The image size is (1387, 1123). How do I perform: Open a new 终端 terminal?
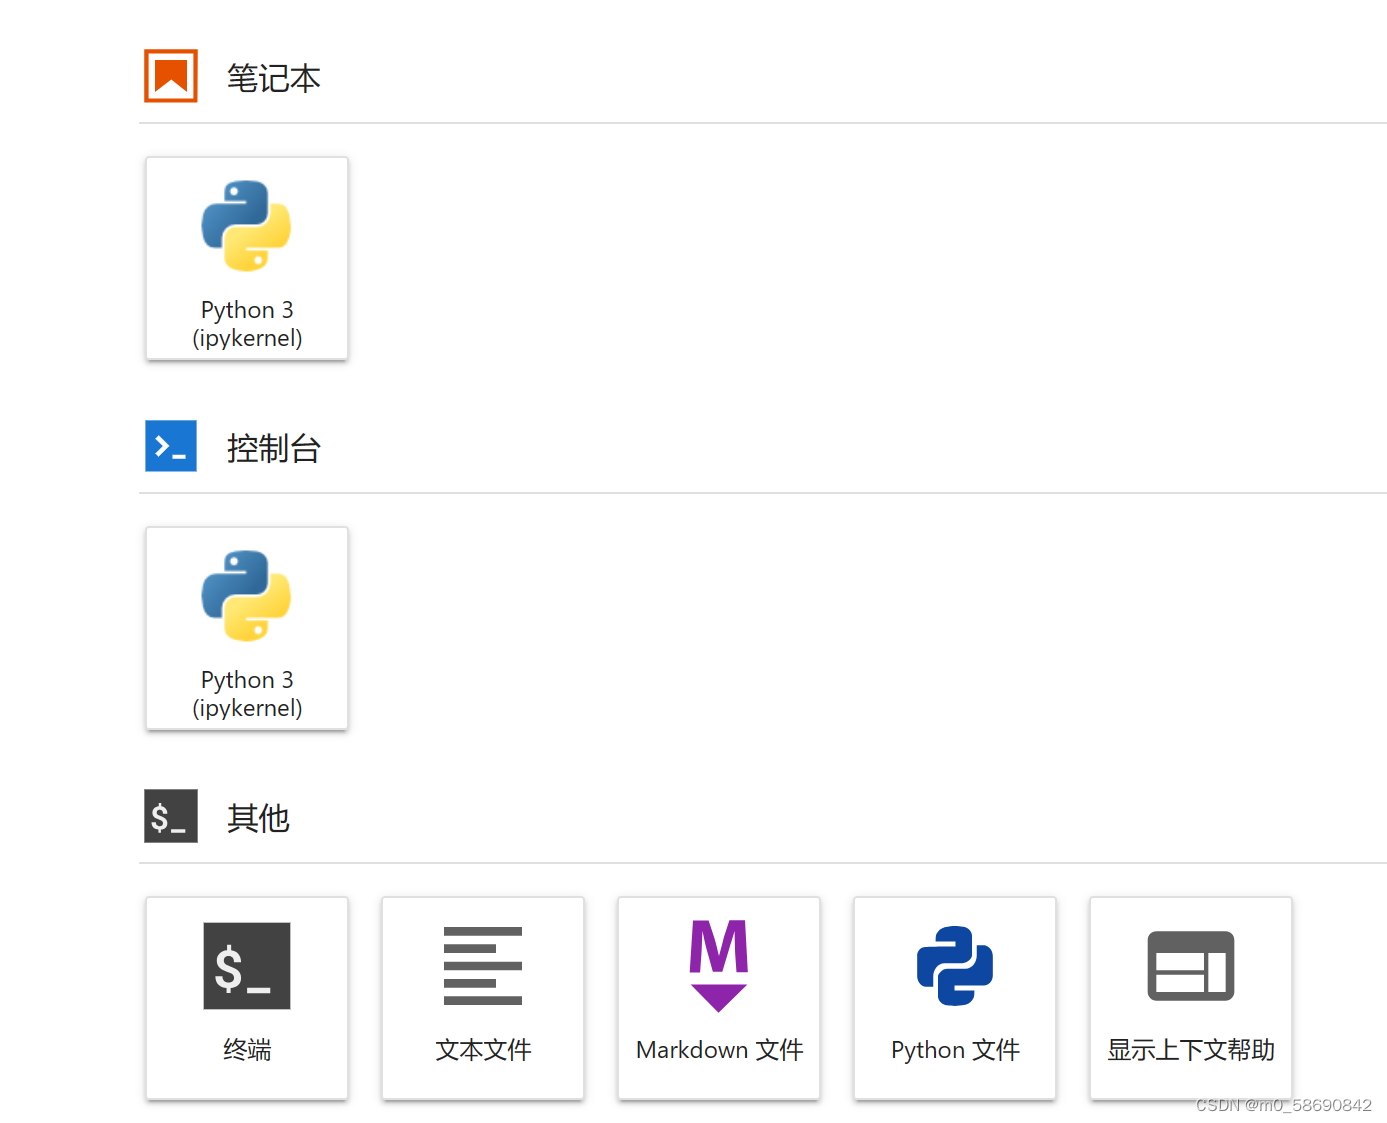[247, 998]
